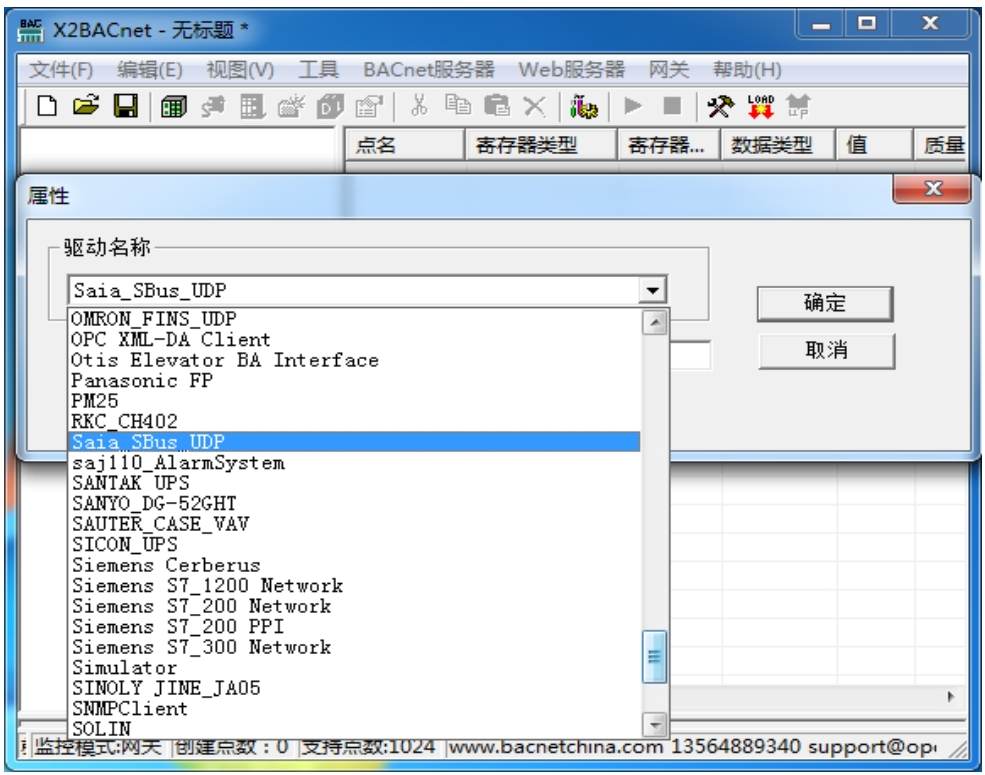Select Siemens Cerberus driver
The image size is (985, 775).
tap(354, 565)
